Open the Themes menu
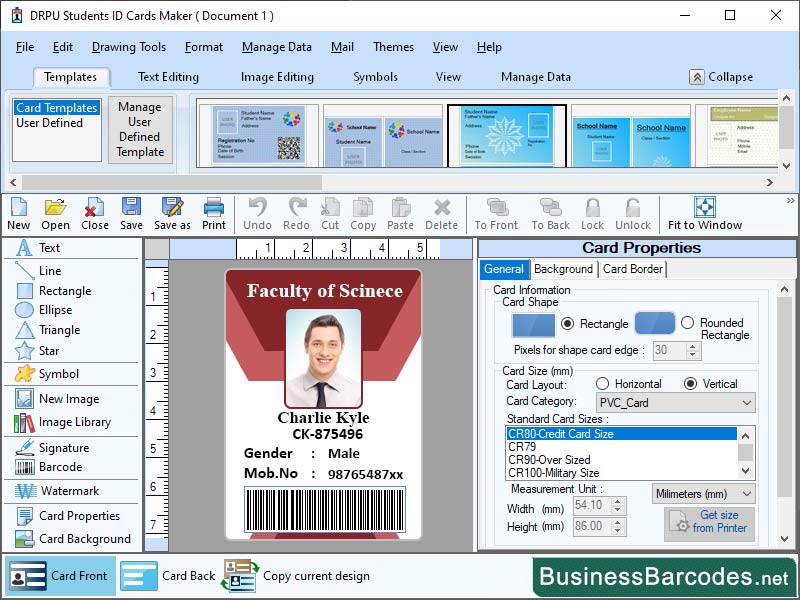This screenshot has width=800, height=600. [x=393, y=47]
